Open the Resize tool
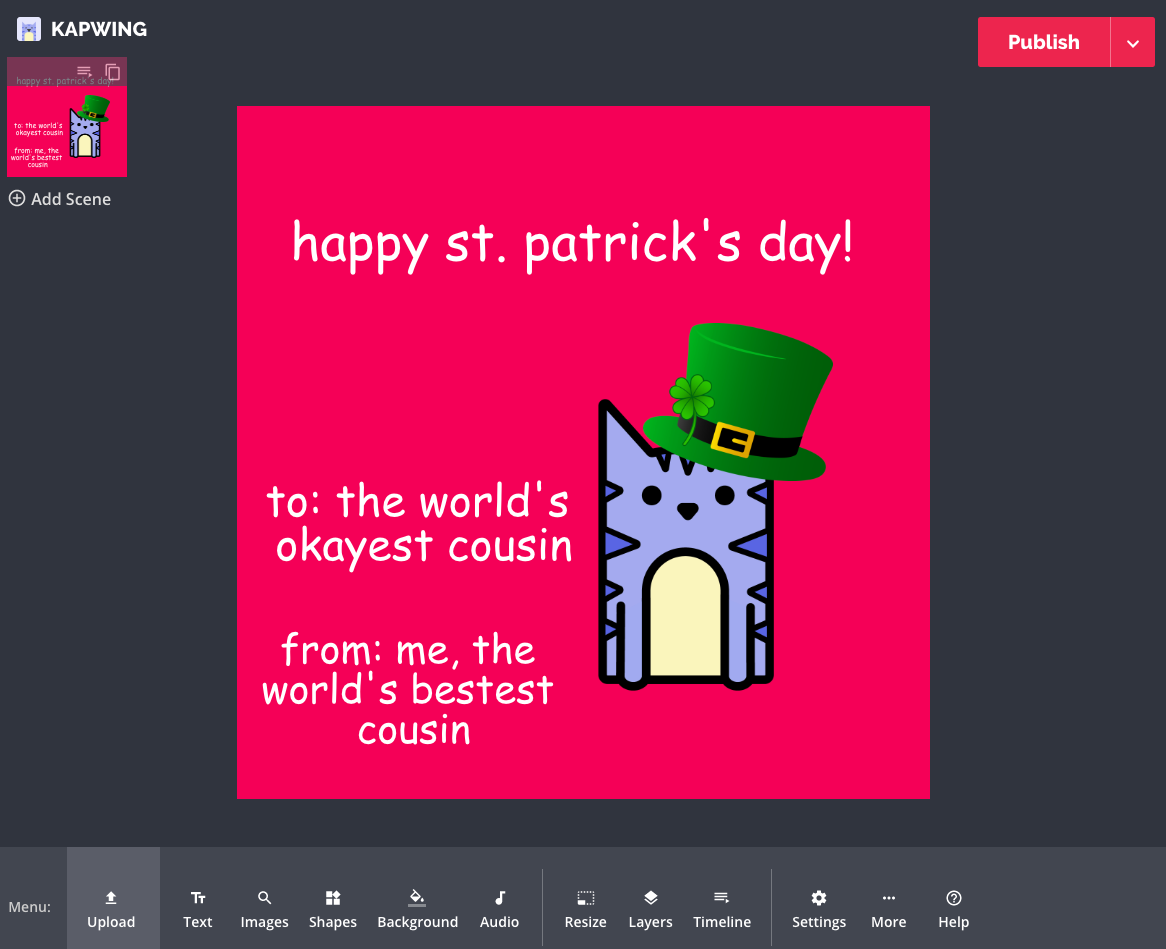Image resolution: width=1166 pixels, height=949 pixels. point(585,908)
